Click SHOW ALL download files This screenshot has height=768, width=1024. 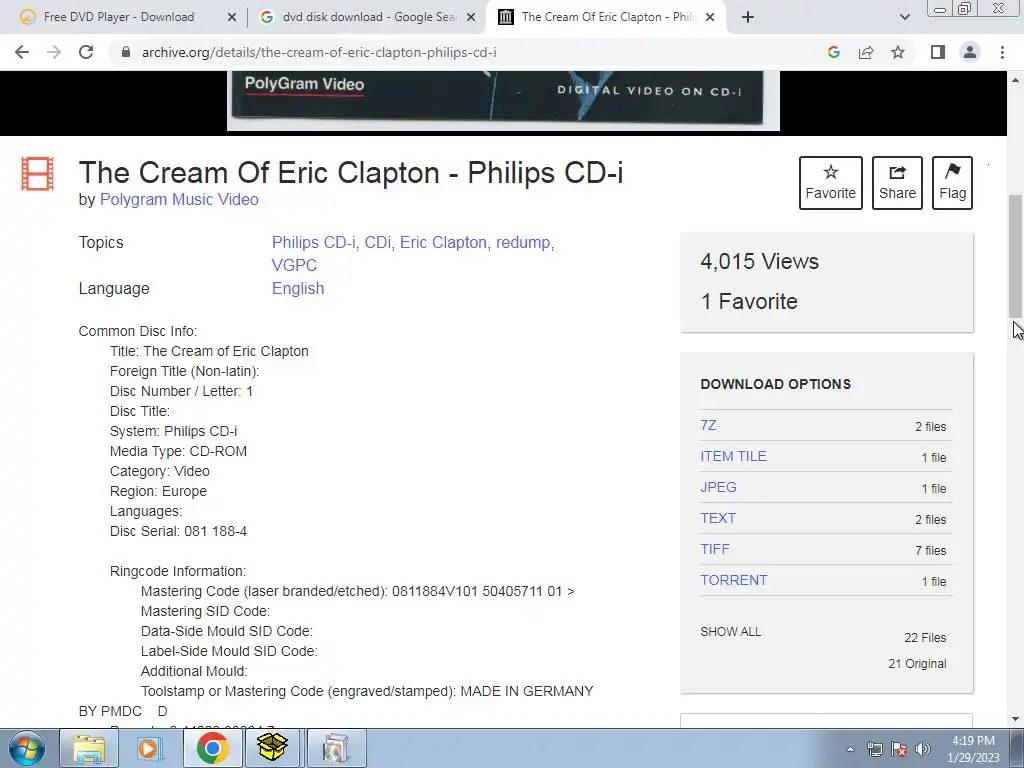point(731,632)
